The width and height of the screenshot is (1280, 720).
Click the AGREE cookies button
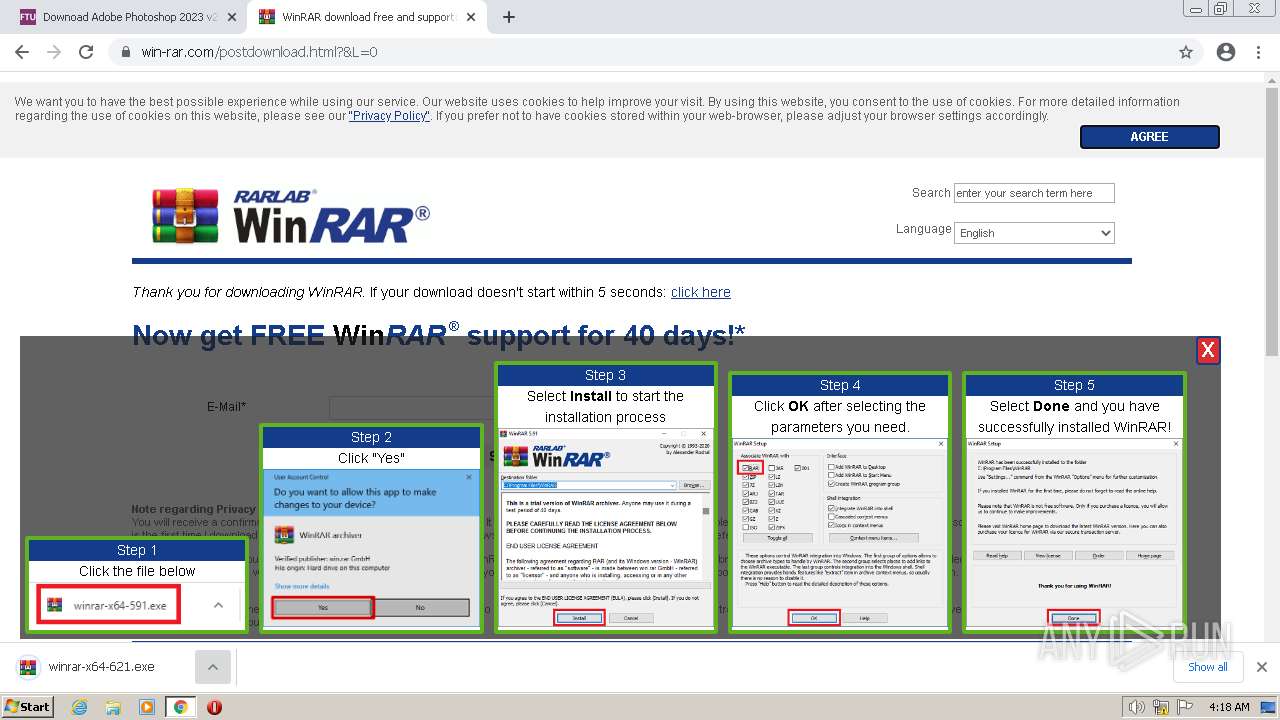tap(1149, 137)
